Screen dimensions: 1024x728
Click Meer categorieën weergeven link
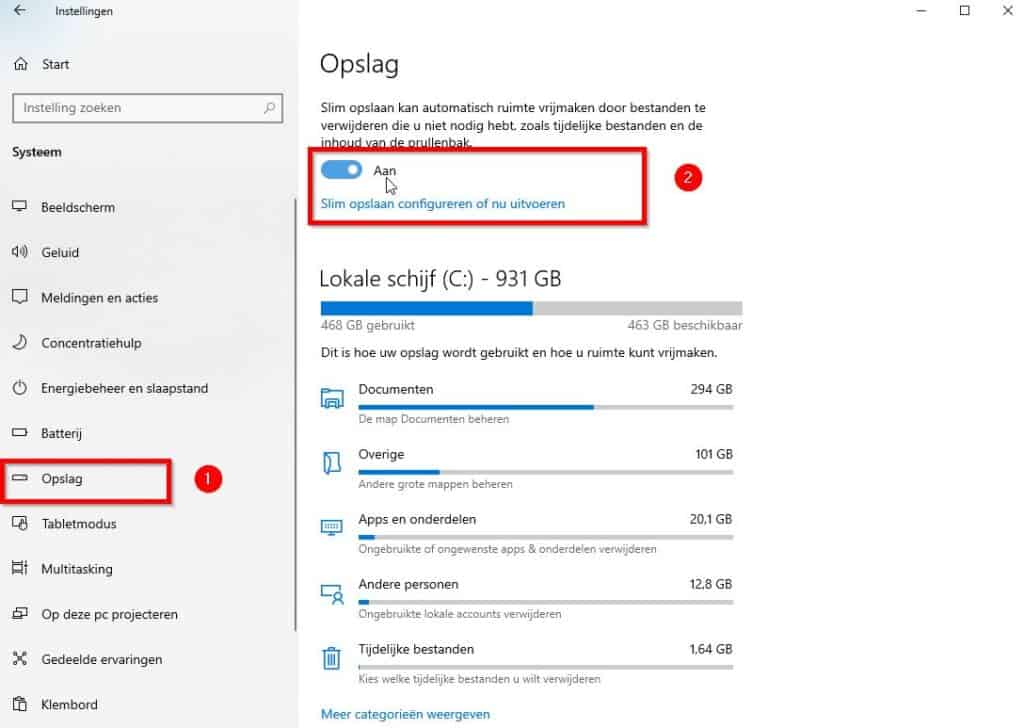pyautogui.click(x=405, y=714)
